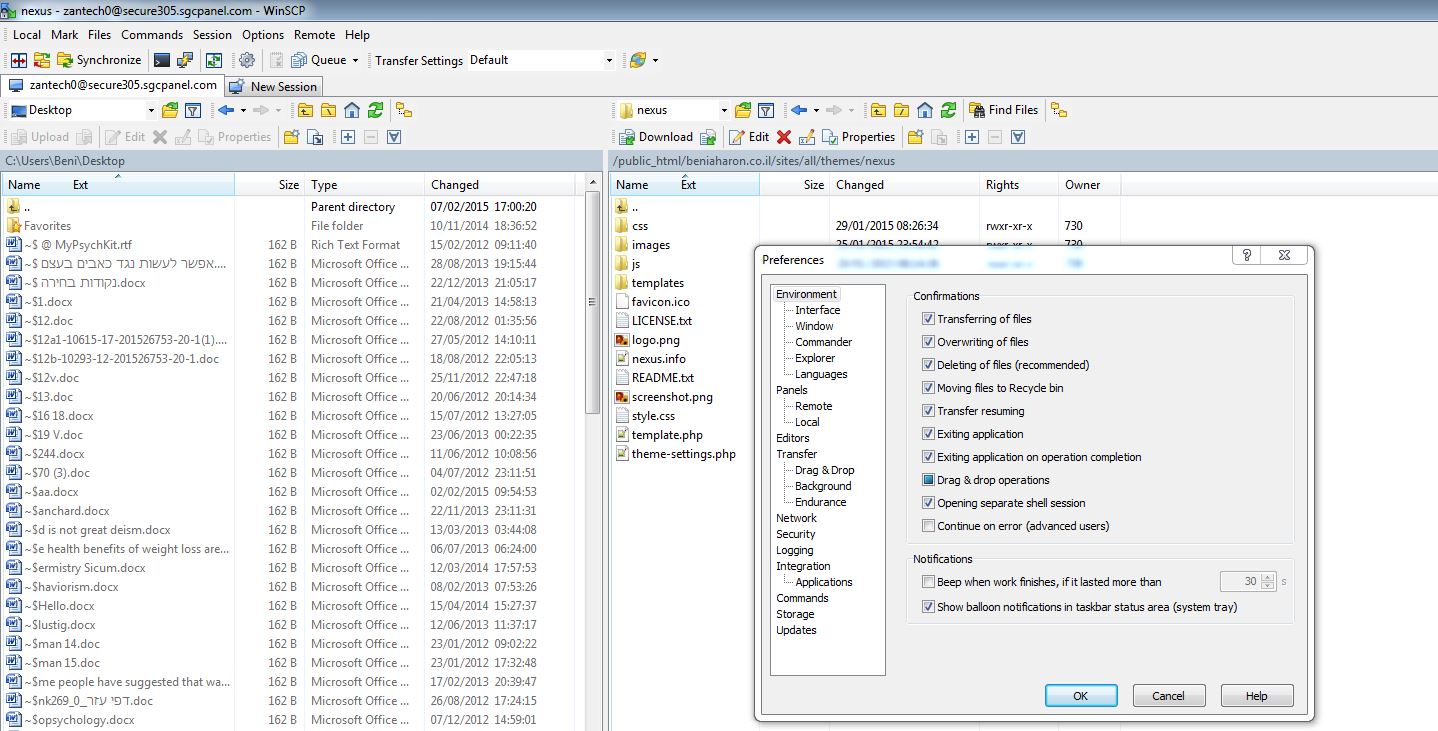Open the remote nexus directory dropdown
Screen dimensions: 1438x731
(x=724, y=110)
